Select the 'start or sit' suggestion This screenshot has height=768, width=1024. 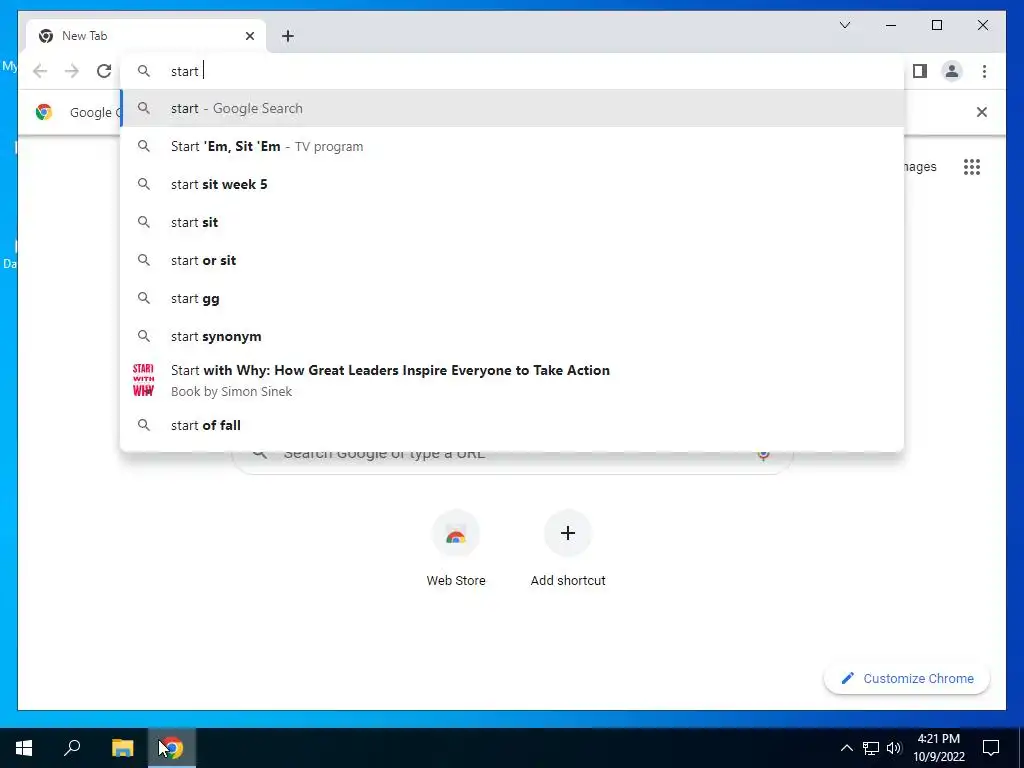click(x=512, y=260)
